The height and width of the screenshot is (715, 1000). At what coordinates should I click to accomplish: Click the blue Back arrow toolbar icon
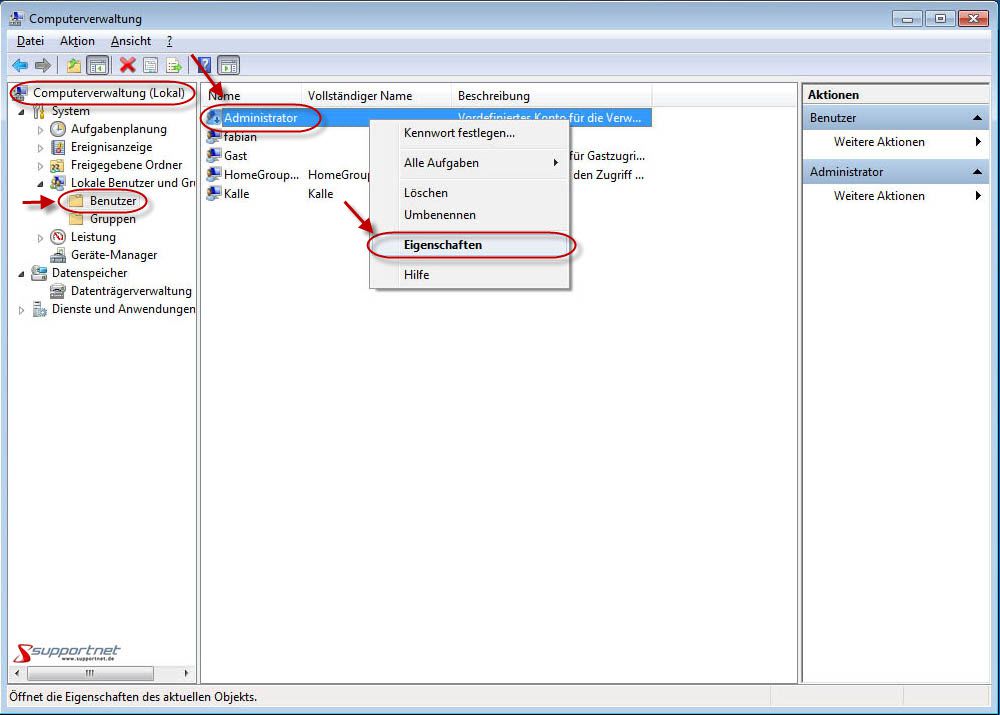coord(19,65)
